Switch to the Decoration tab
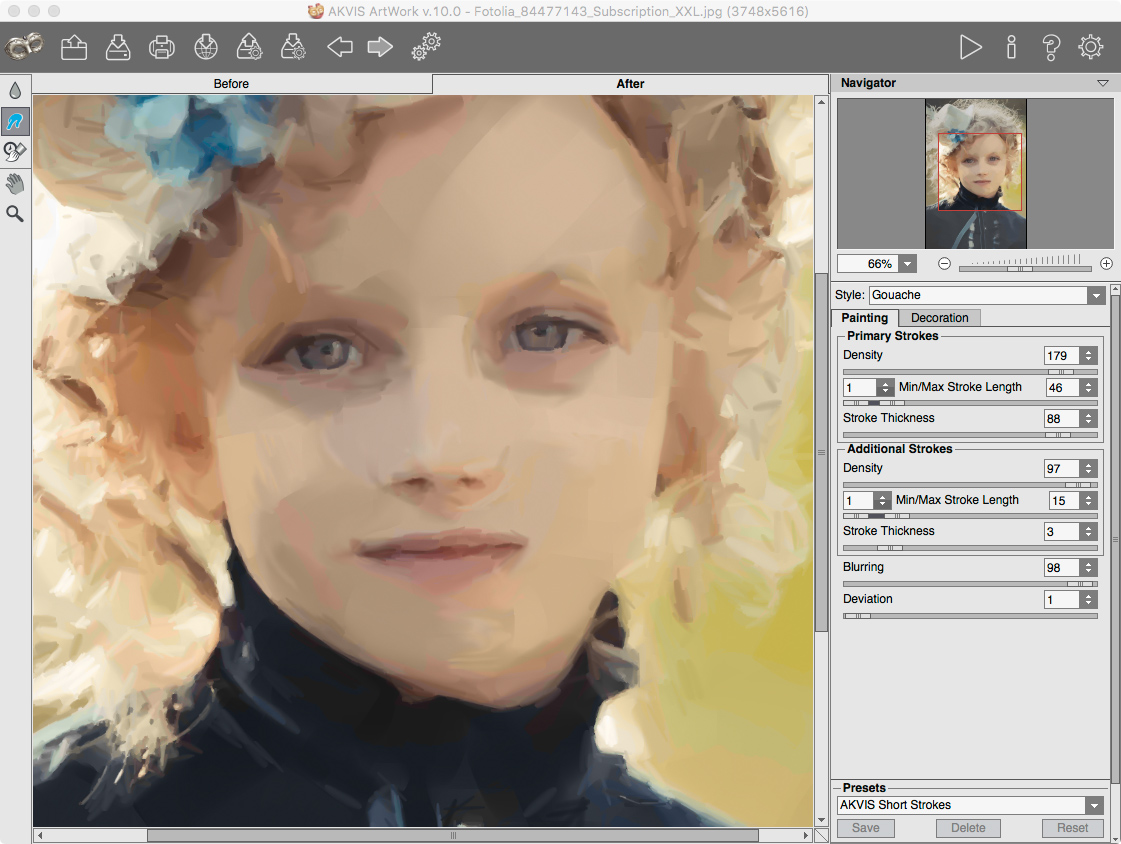The width and height of the screenshot is (1121, 844). [939, 318]
